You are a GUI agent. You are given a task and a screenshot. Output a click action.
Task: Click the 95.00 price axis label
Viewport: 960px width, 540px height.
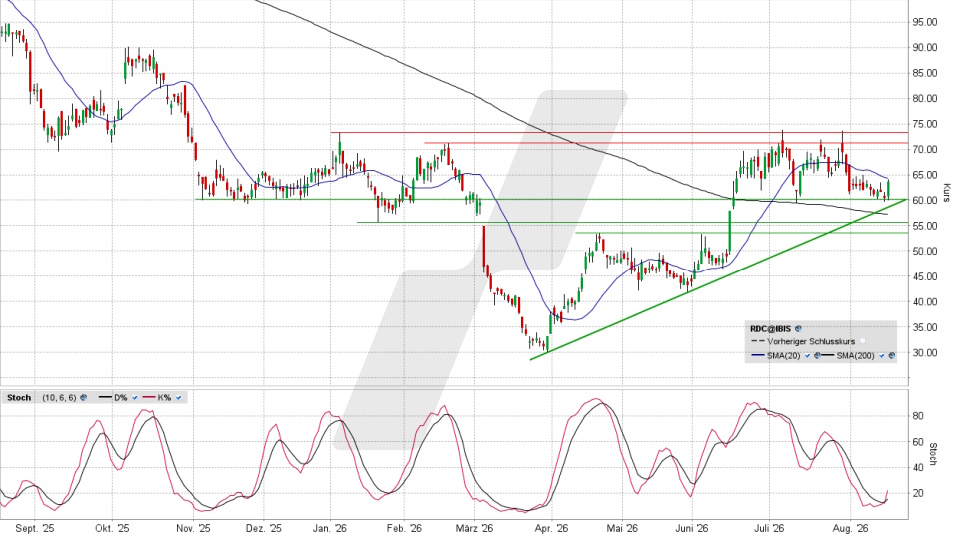(924, 22)
